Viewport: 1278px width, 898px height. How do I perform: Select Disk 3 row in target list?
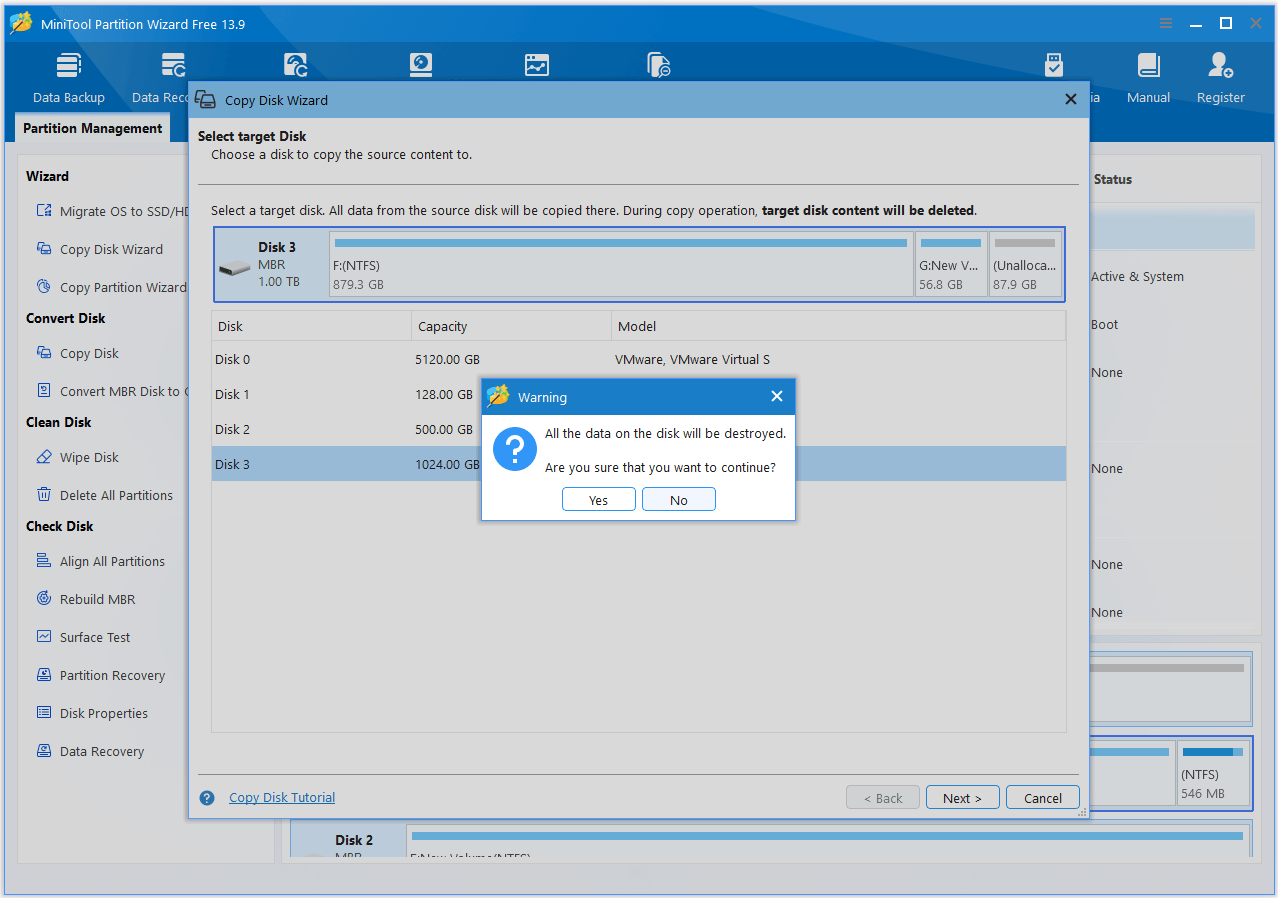tap(638, 464)
